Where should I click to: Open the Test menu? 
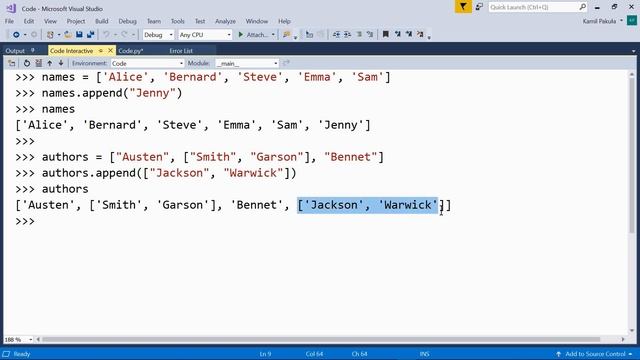point(200,21)
